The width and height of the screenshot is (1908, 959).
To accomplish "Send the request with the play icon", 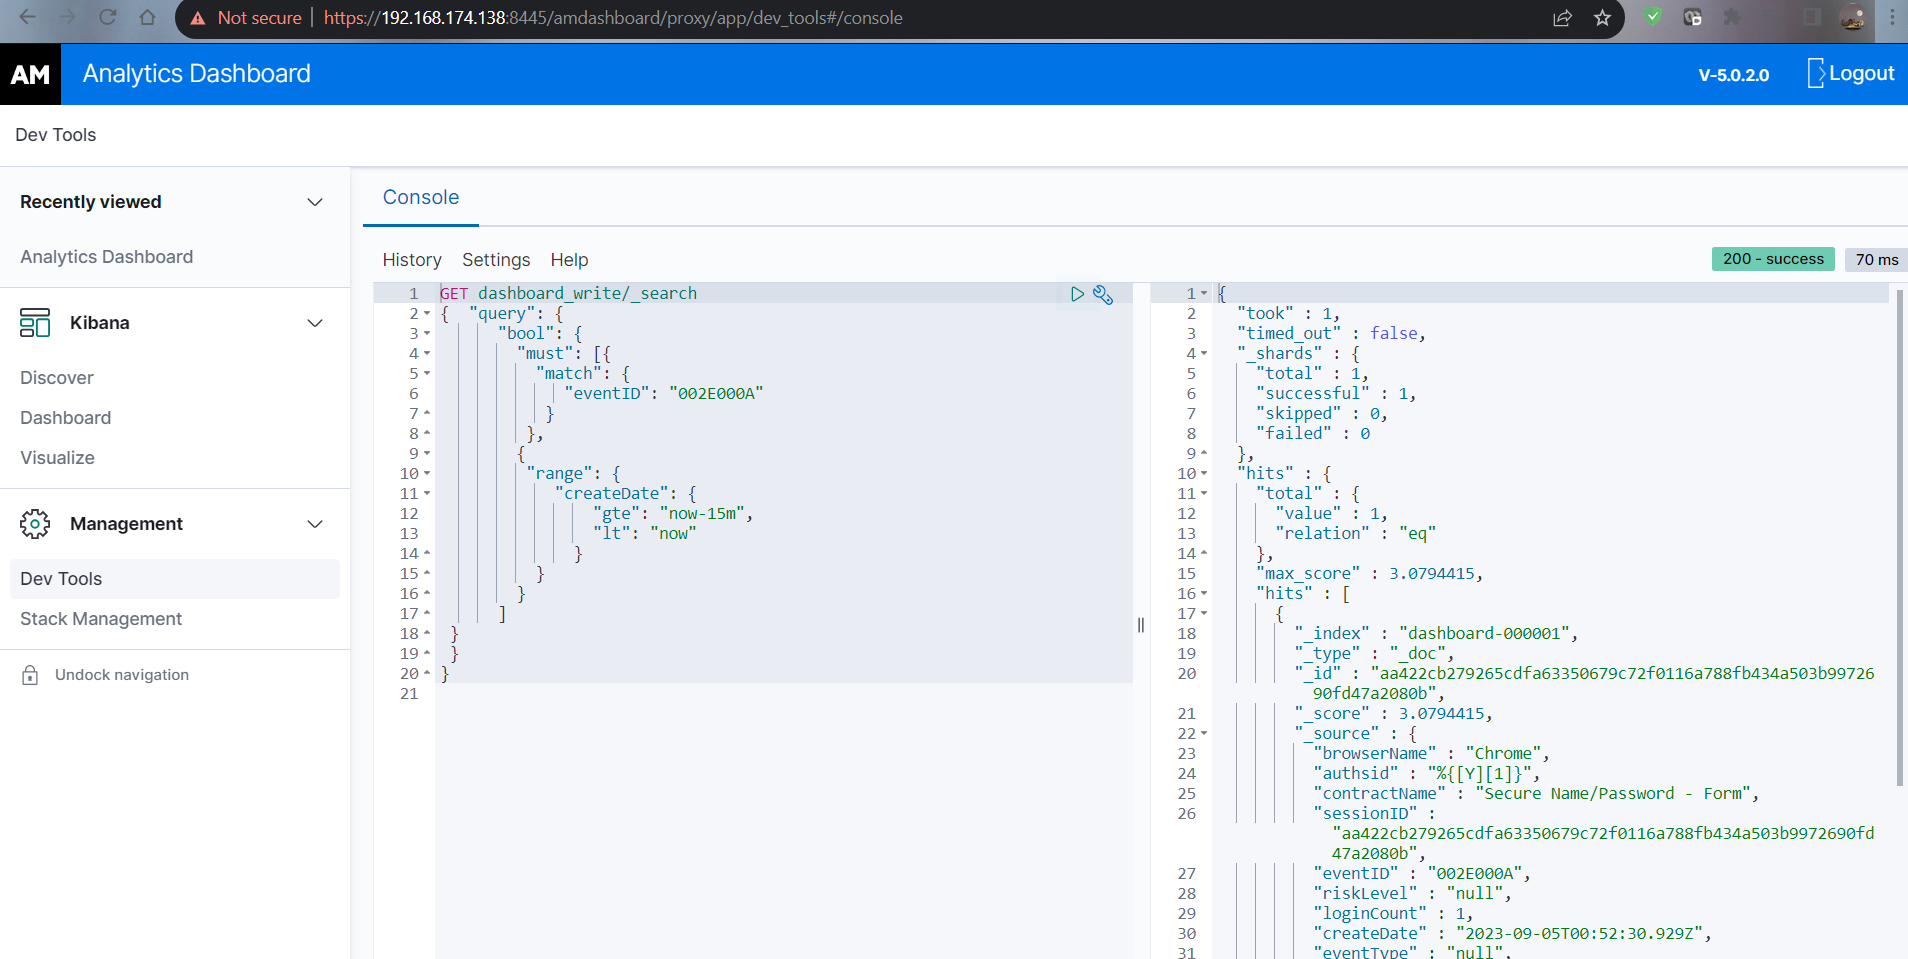I will [1077, 294].
